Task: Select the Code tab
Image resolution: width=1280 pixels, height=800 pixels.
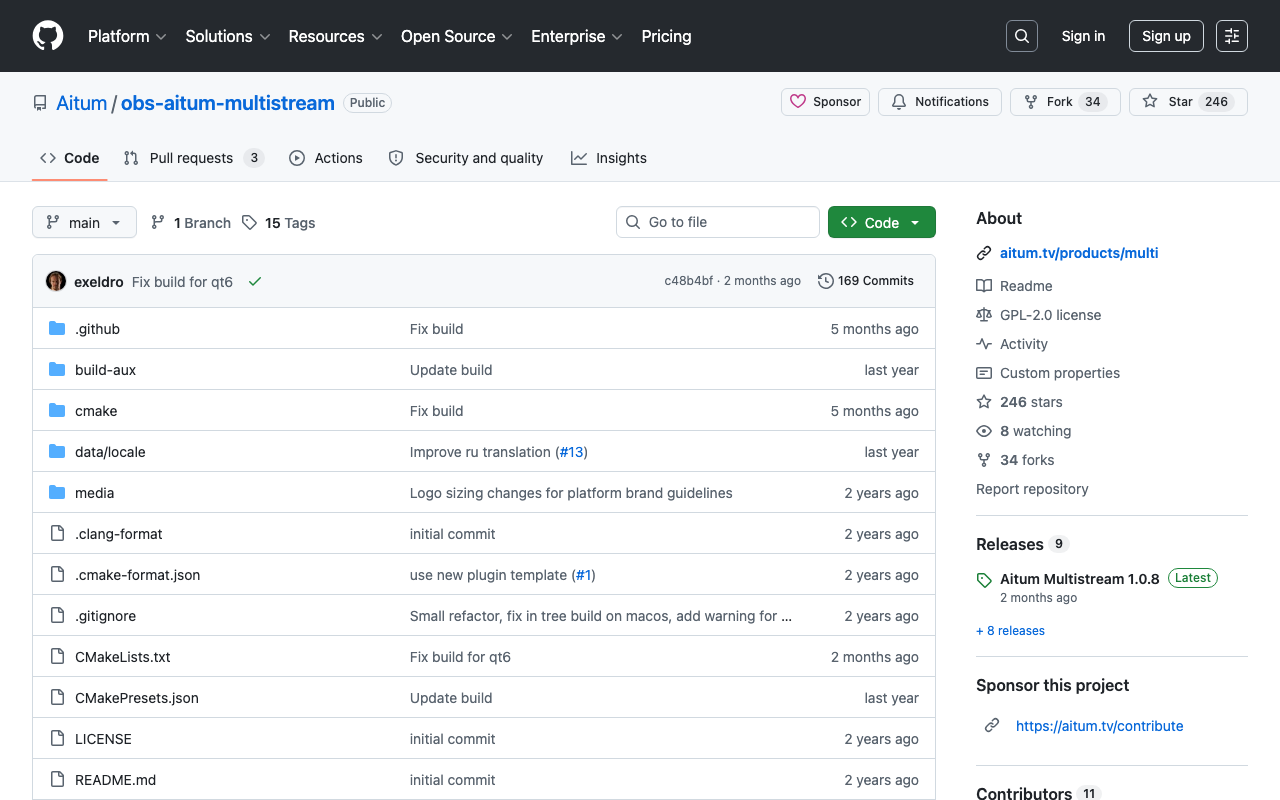Action: pyautogui.click(x=70, y=158)
